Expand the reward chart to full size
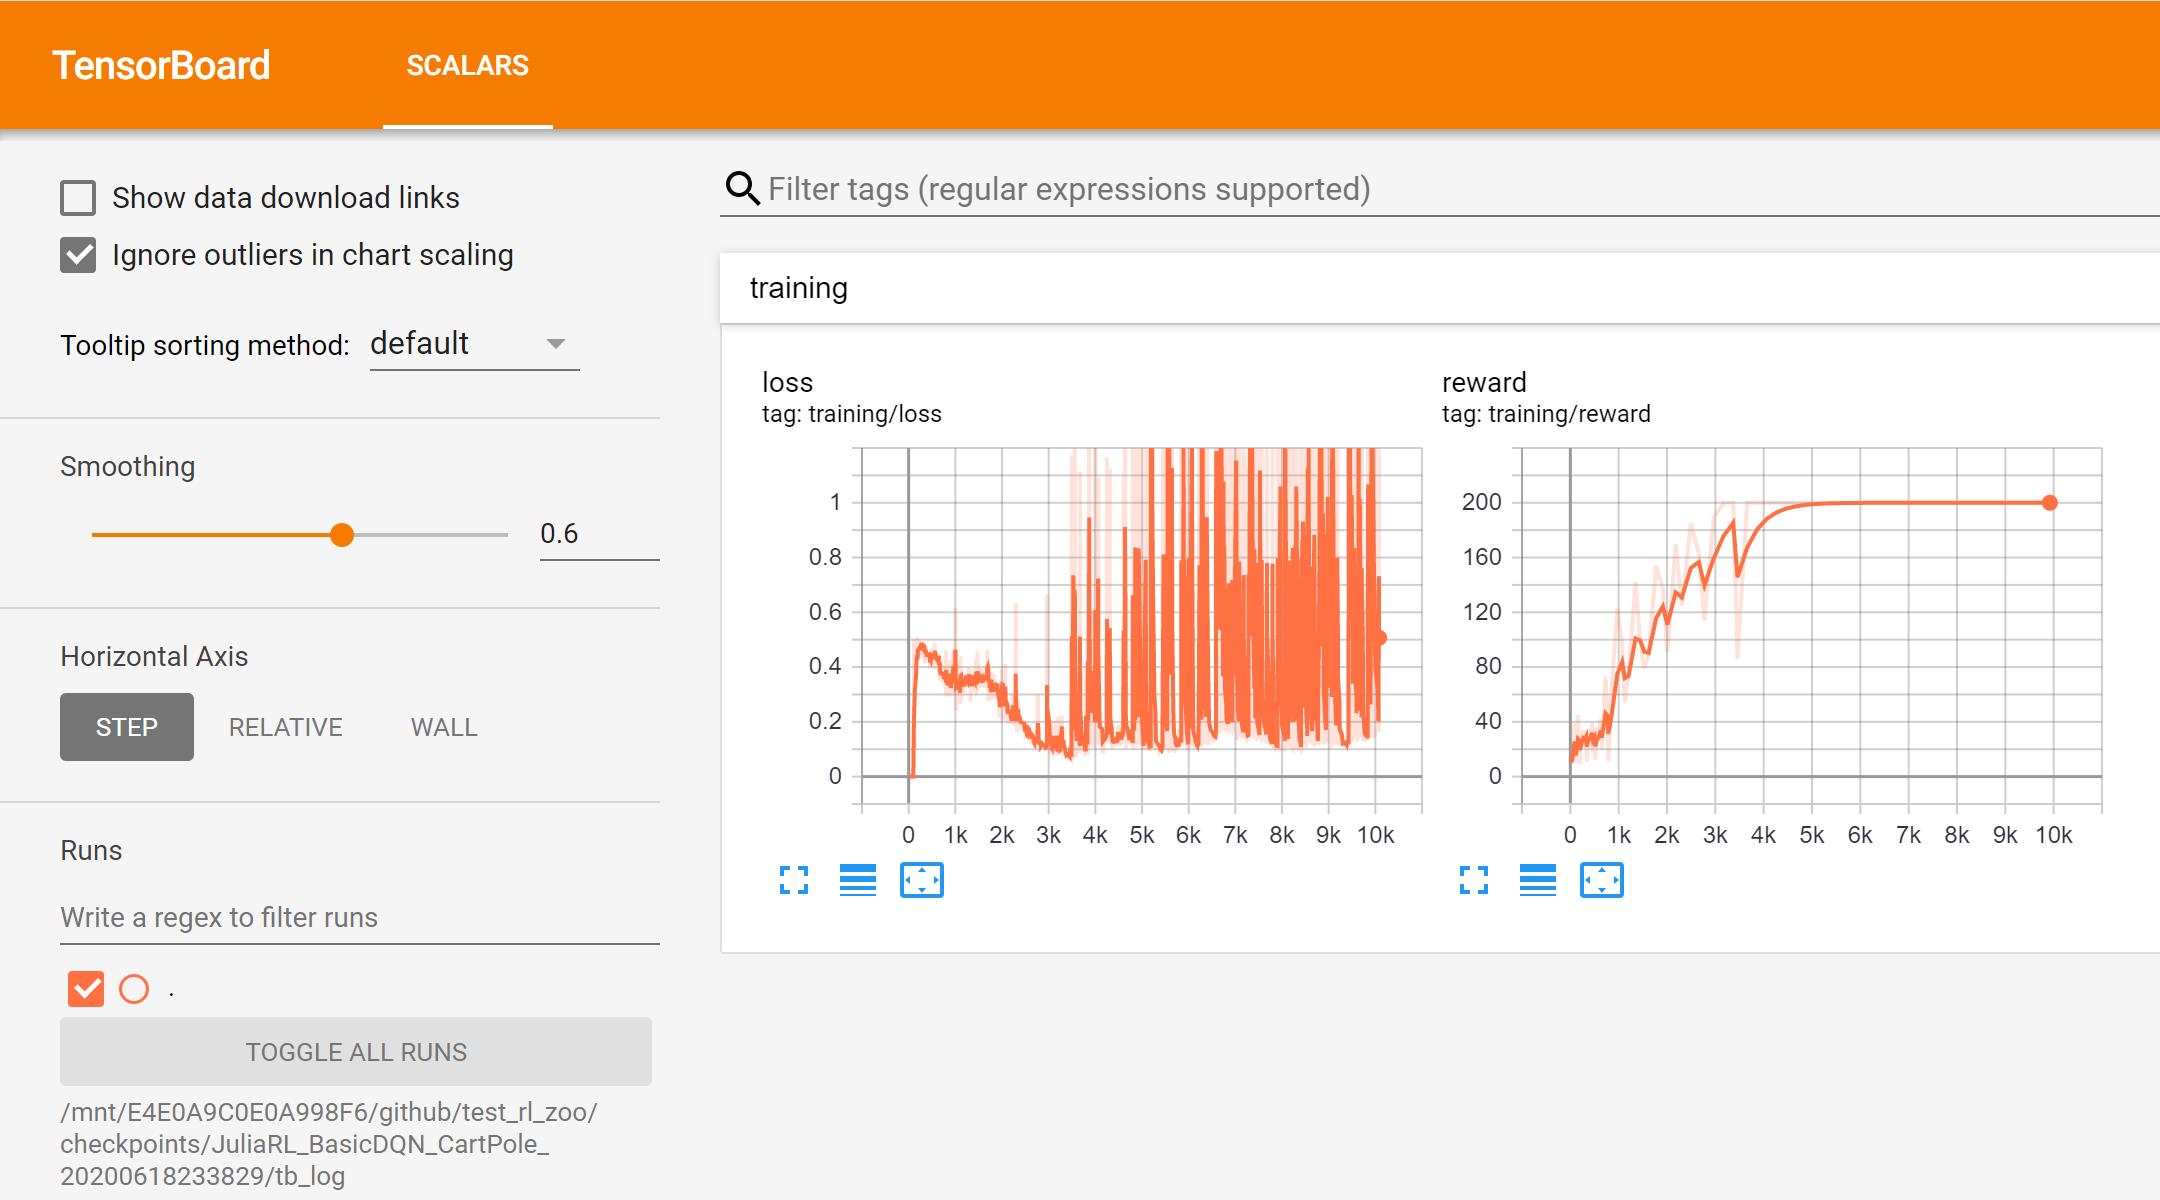The image size is (2160, 1200). [x=1474, y=880]
